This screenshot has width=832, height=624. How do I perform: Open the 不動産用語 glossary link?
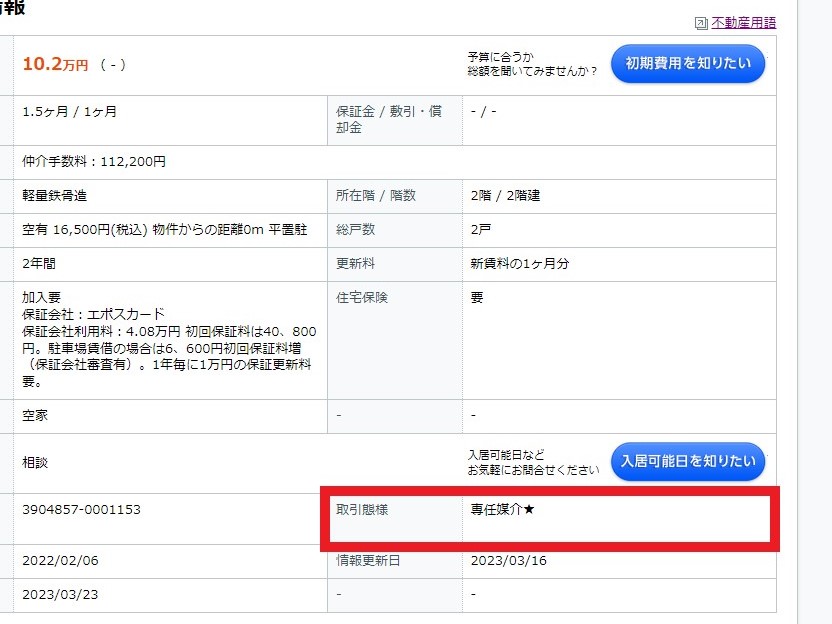(743, 22)
